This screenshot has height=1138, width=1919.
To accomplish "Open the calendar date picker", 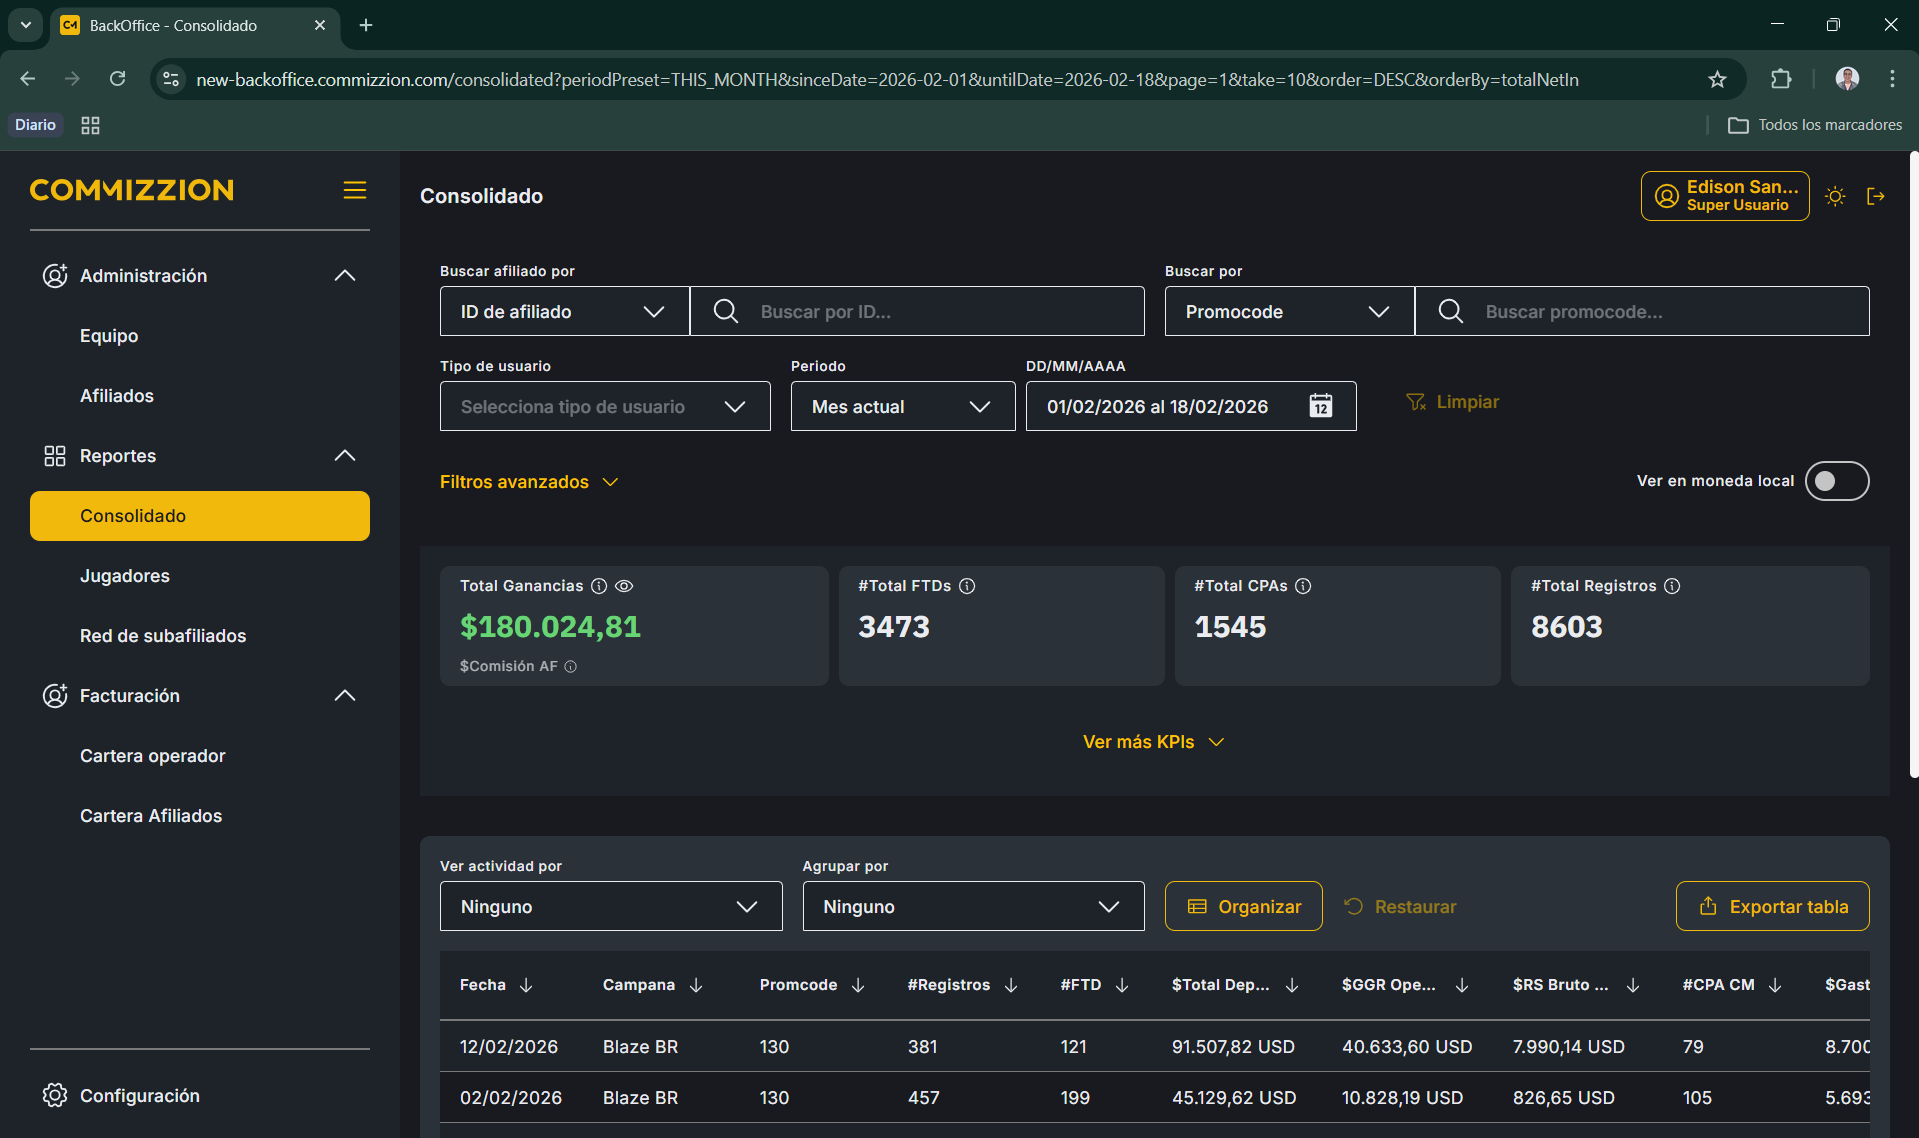I will pos(1321,406).
